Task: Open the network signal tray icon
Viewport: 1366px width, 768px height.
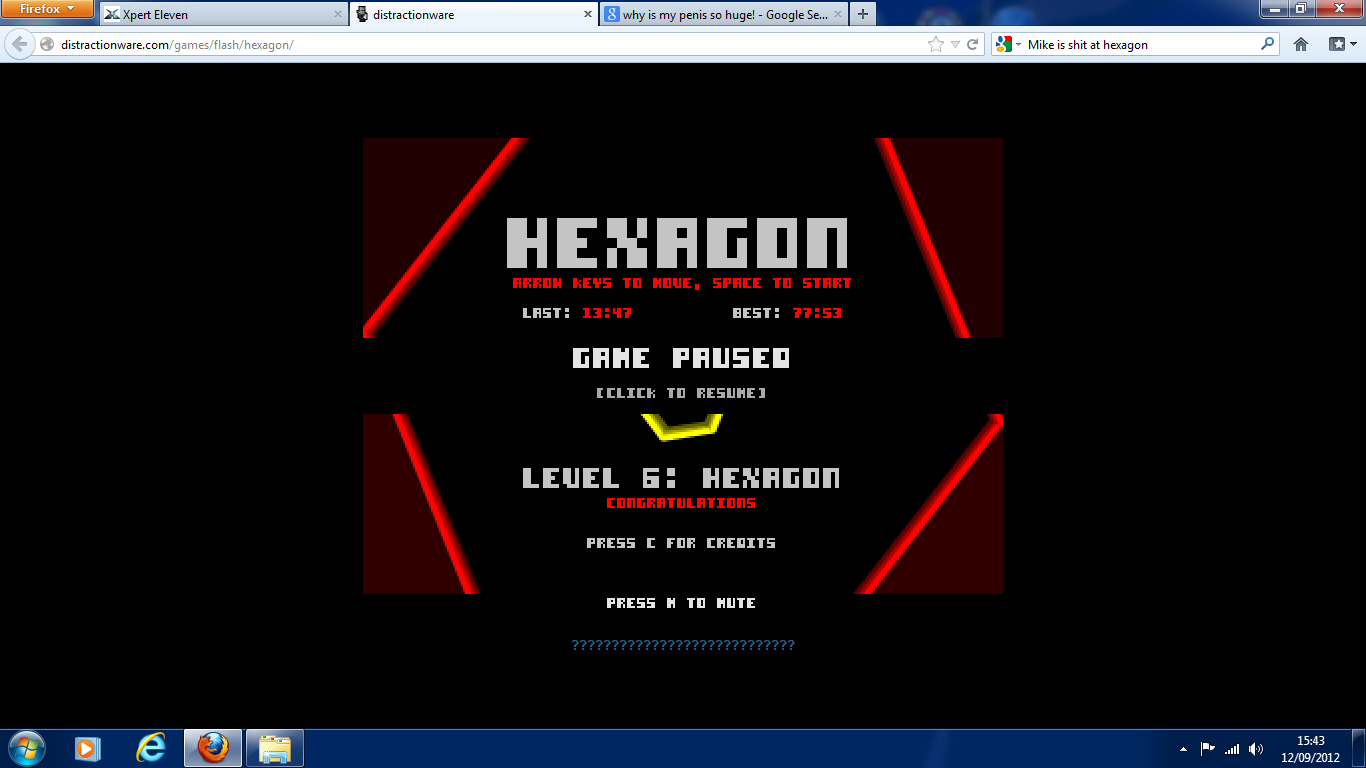Action: (1232, 749)
